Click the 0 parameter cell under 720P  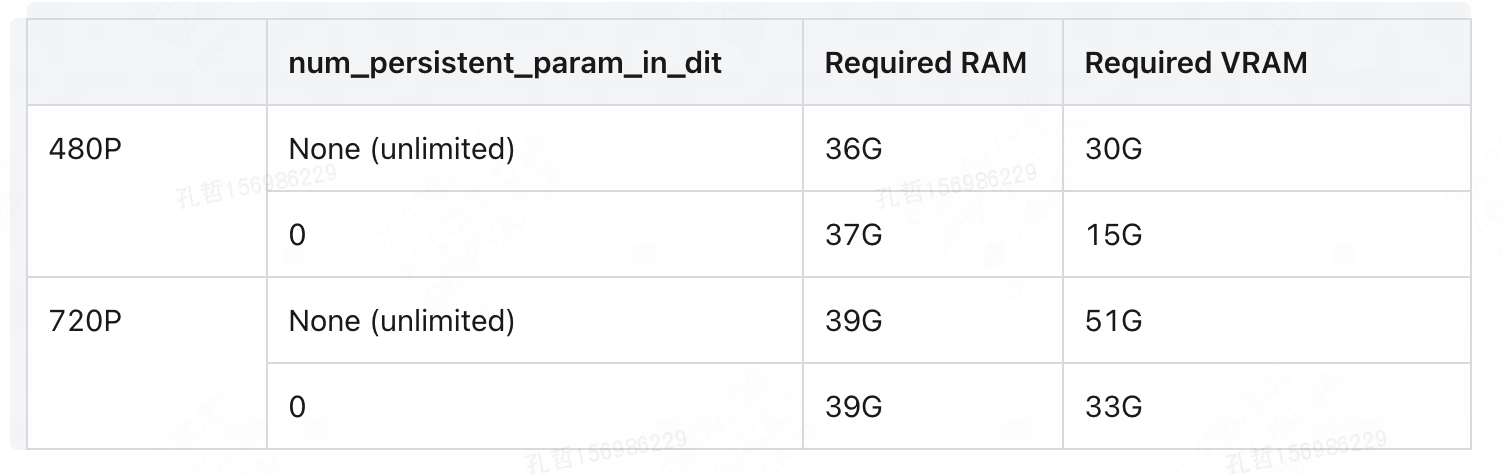point(297,407)
